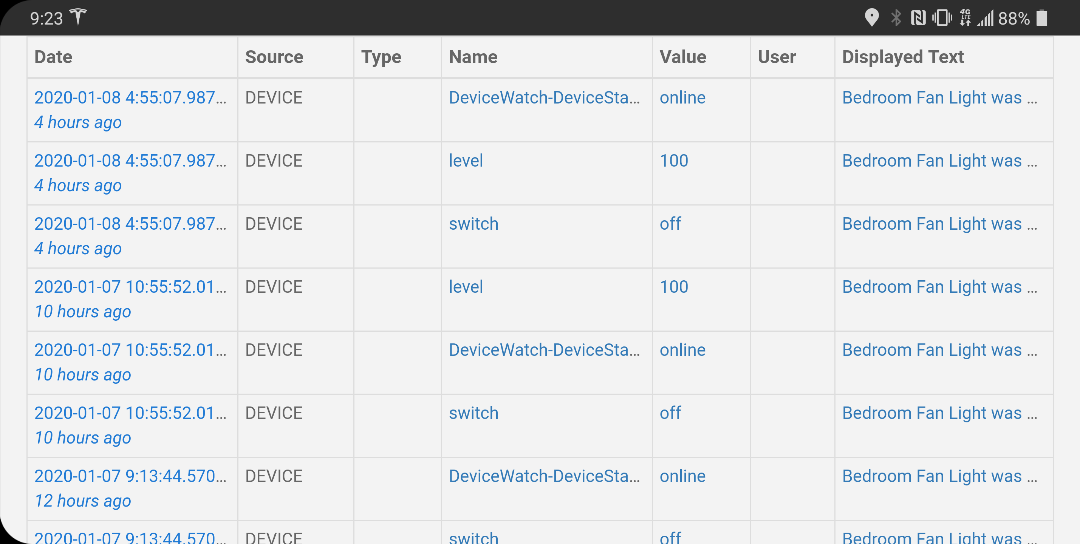Click online value in 10-hours-ago row
Viewport: 1080px width, 544px height.
pyautogui.click(x=683, y=350)
